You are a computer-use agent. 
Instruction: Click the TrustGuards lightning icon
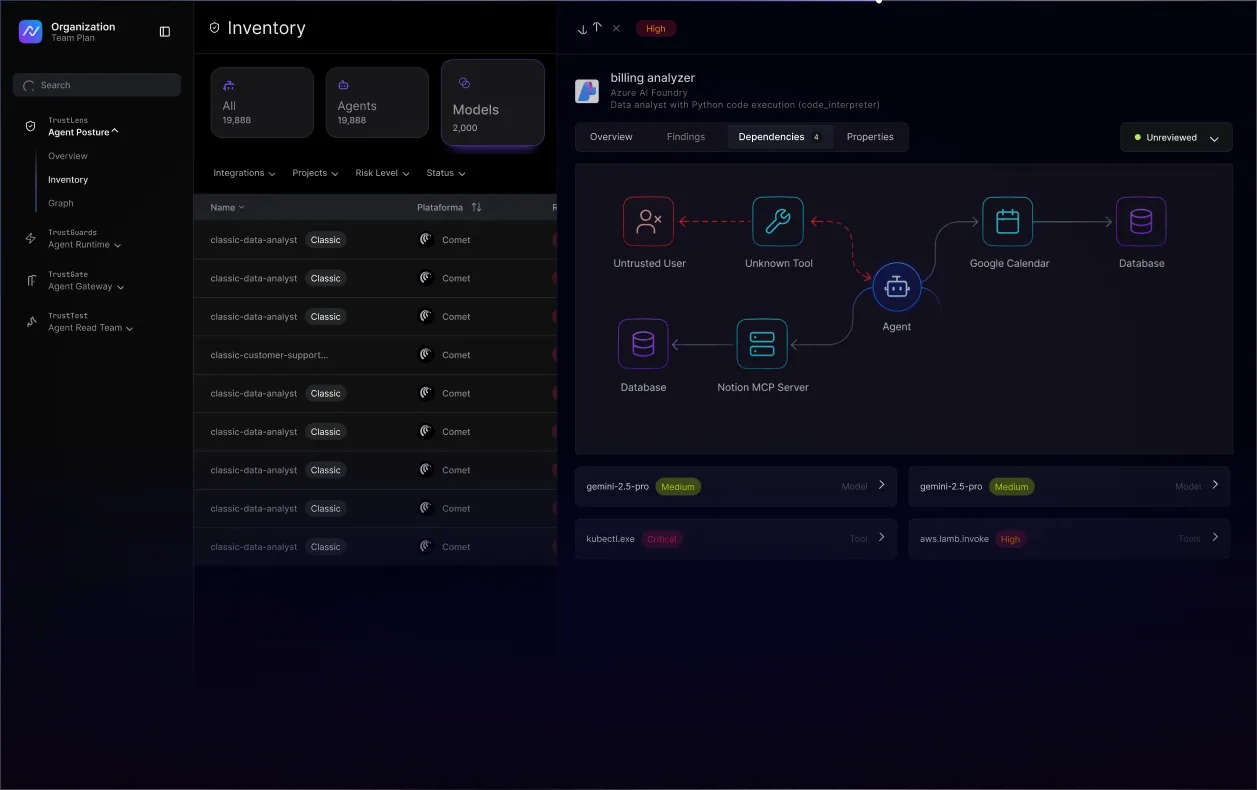(31, 239)
